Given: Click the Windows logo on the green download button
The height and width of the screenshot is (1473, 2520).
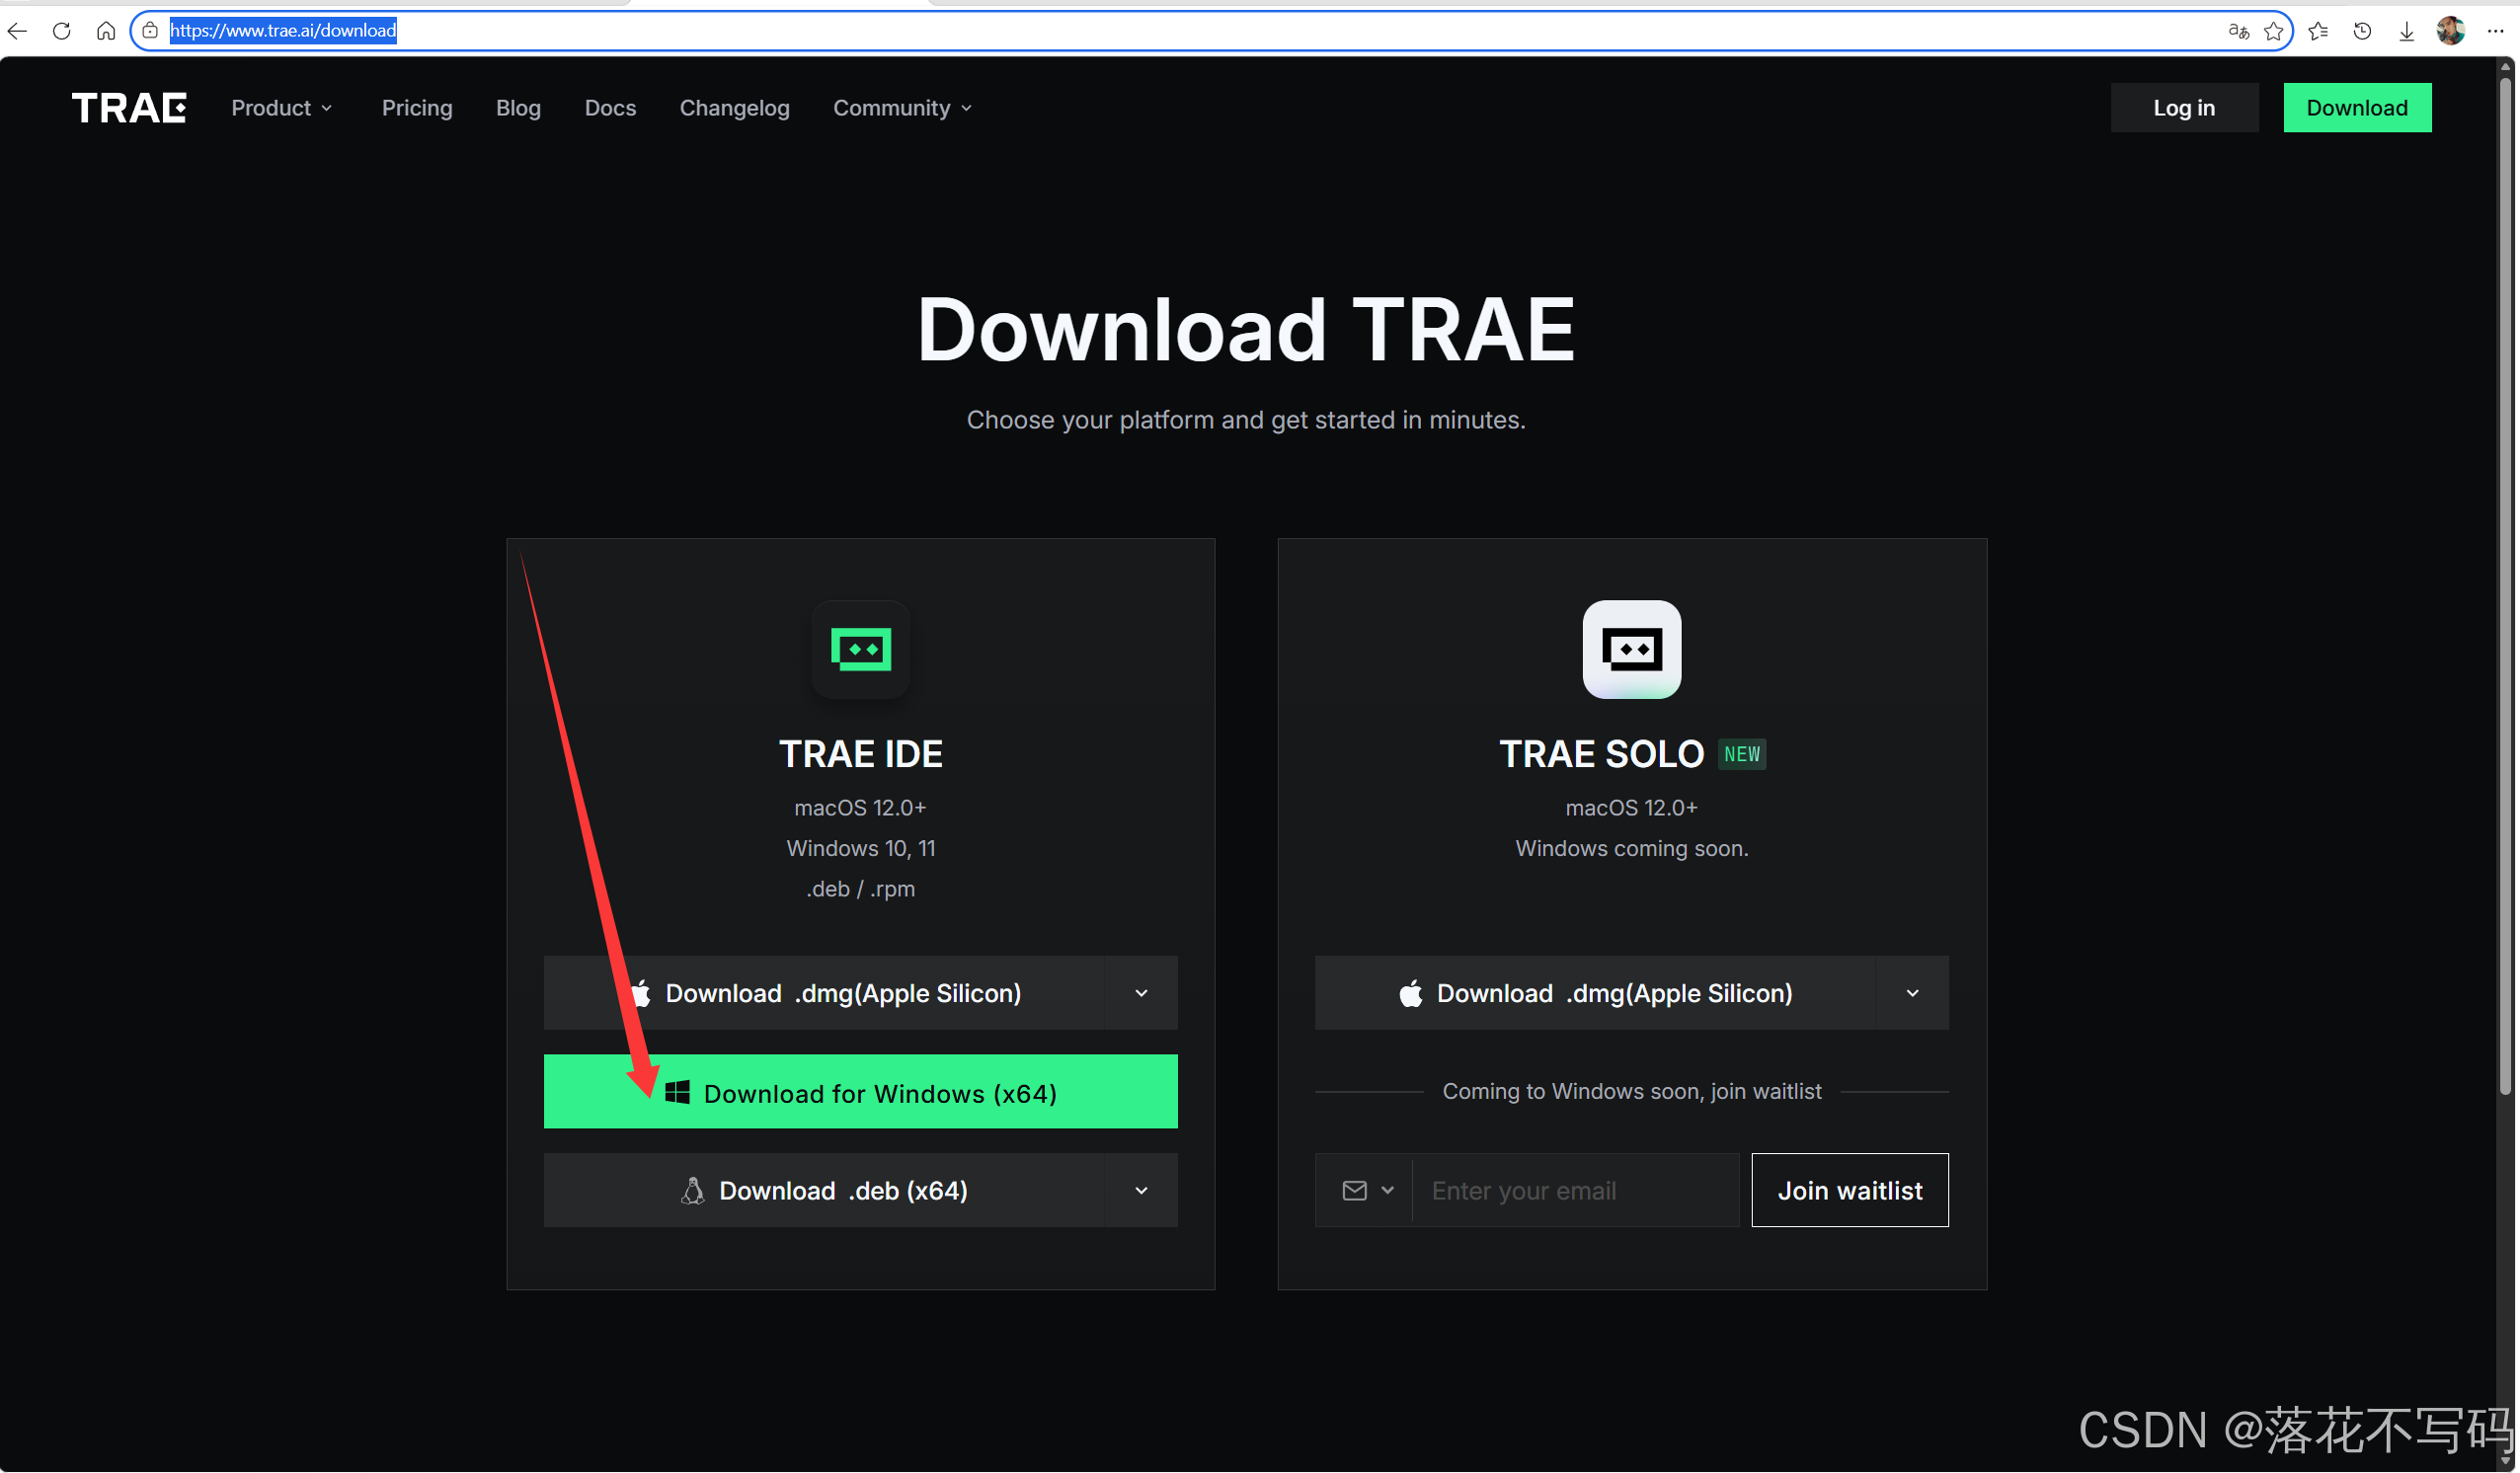Looking at the screenshot, I should 676,1092.
